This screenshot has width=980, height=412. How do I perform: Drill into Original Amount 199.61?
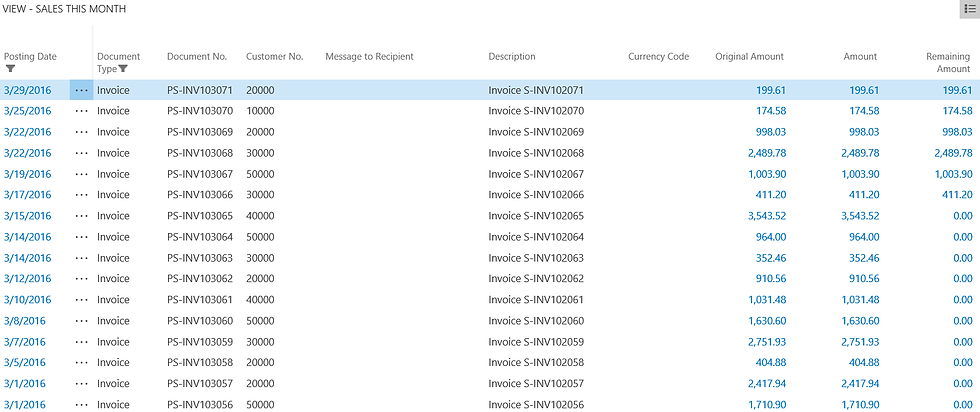[x=771, y=90]
